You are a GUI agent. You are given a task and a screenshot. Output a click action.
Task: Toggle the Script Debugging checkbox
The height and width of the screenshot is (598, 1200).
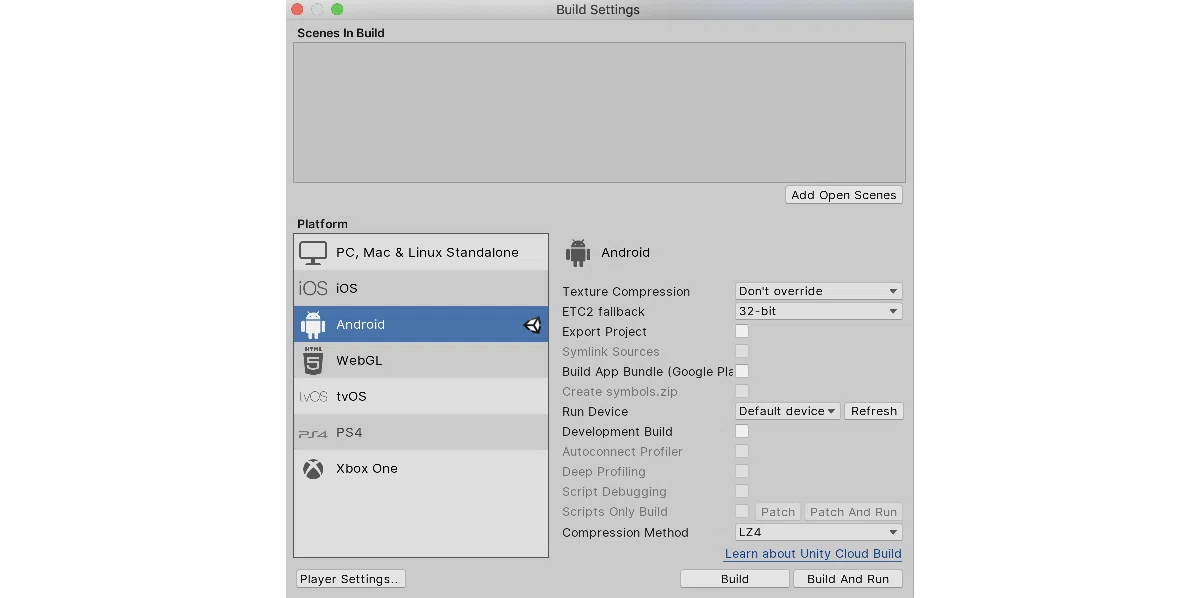[742, 491]
